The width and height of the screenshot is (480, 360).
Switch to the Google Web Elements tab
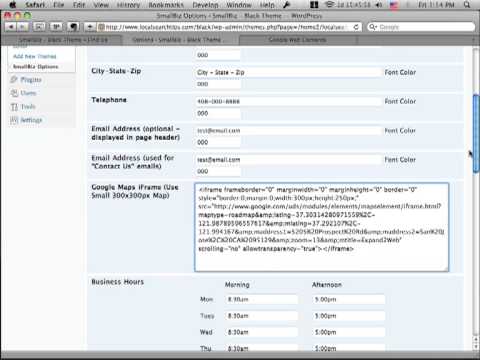(297, 40)
